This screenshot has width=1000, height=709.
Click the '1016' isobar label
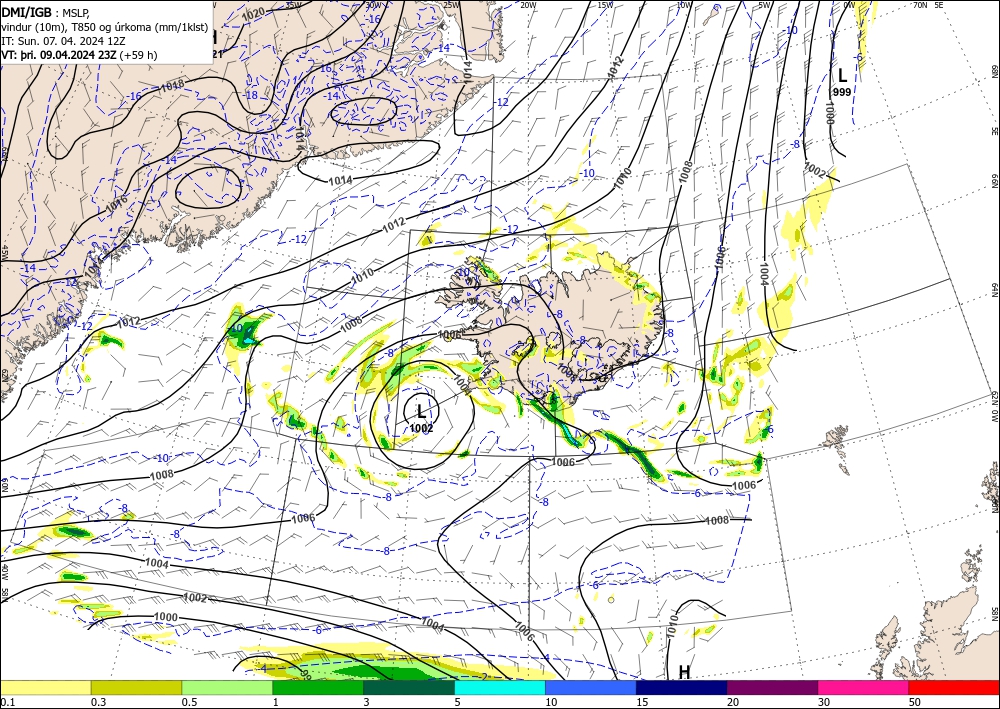point(115,203)
